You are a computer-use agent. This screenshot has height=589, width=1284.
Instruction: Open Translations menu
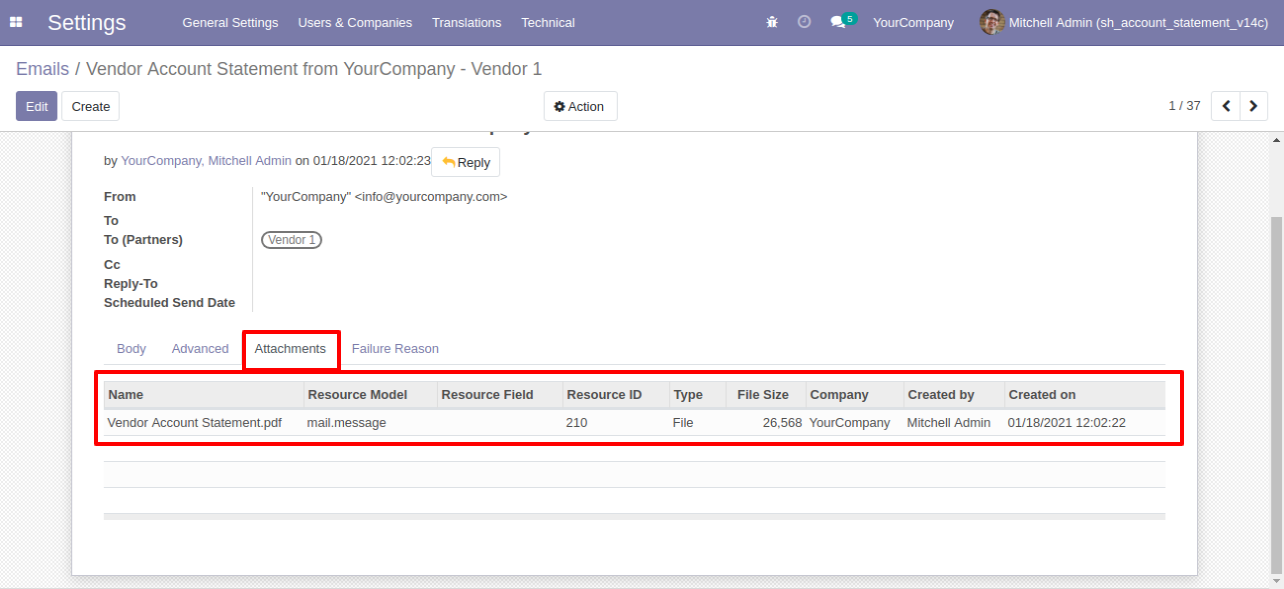coord(467,22)
